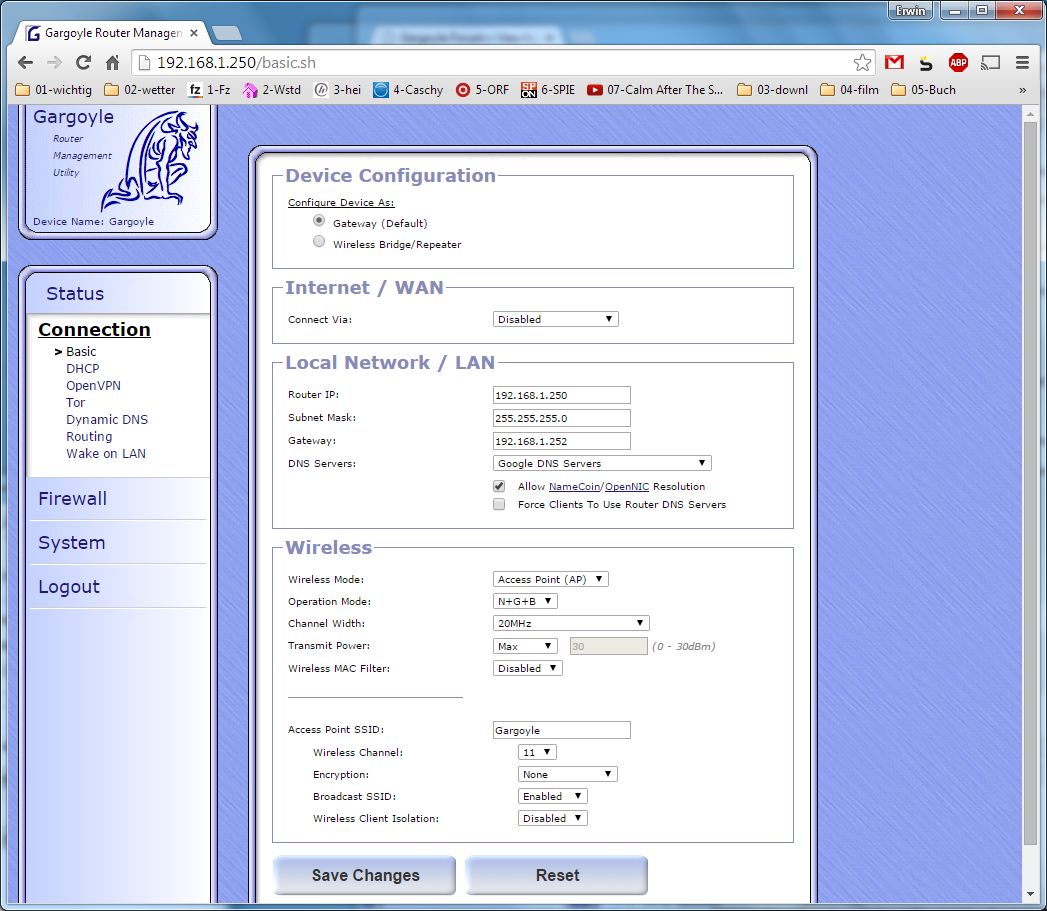The image size is (1047, 911).
Task: Enable Force Clients To Use Router DNS
Action: [x=499, y=505]
